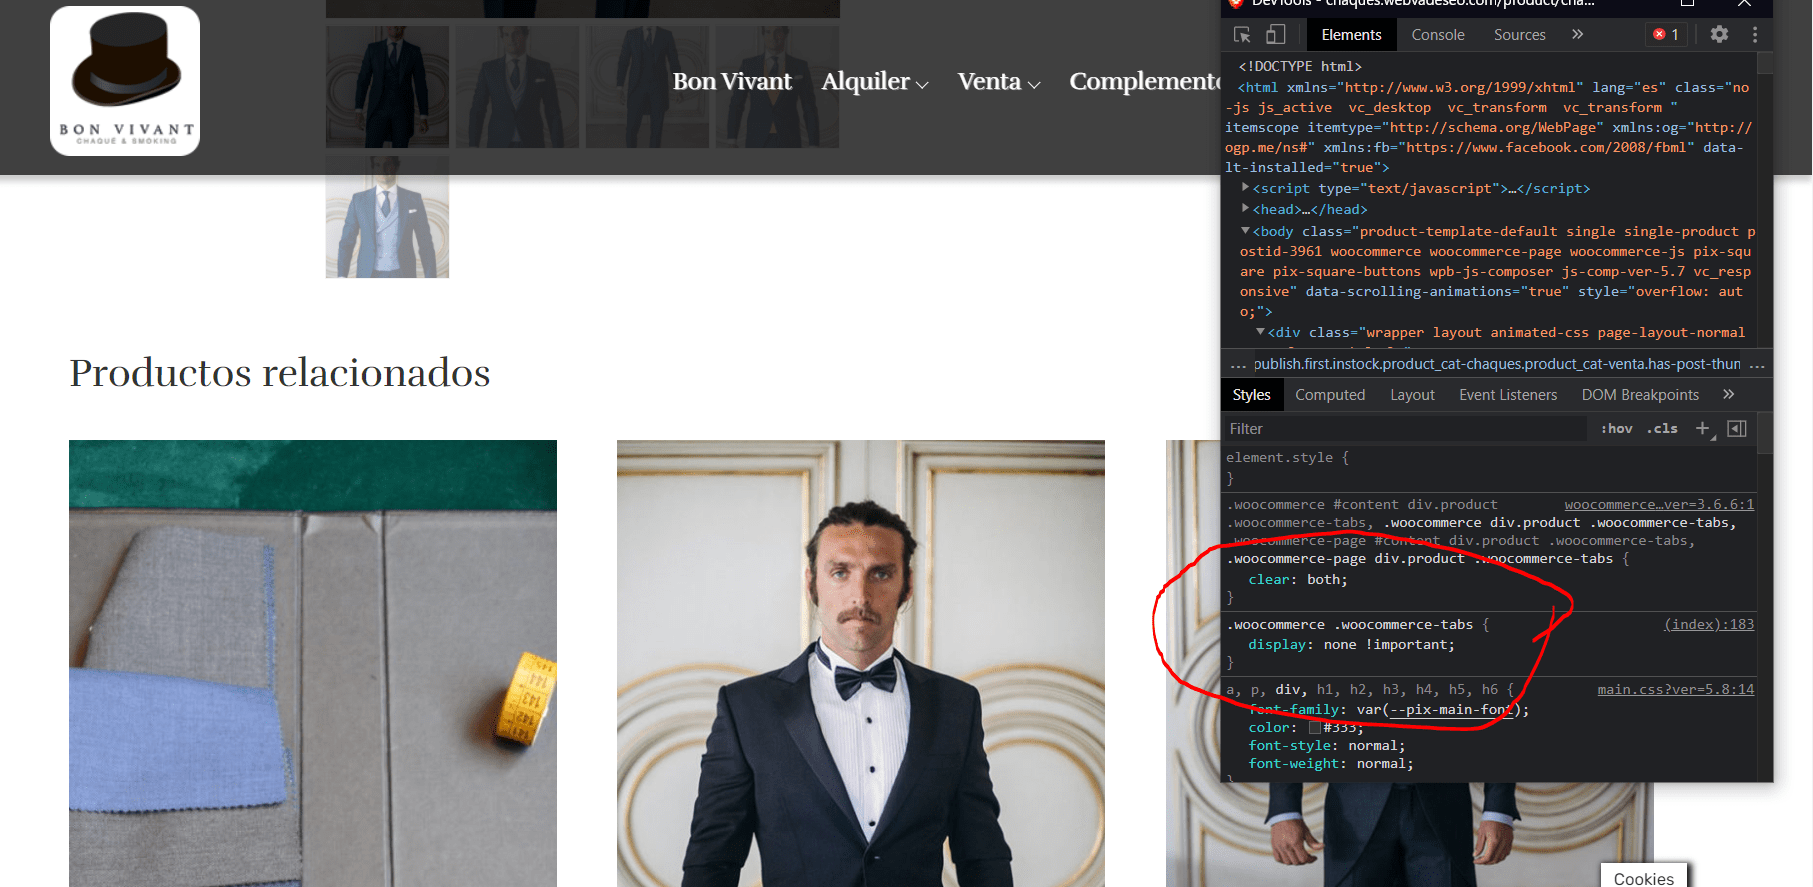Select the <!DOCTYPE html> line
The height and width of the screenshot is (887, 1813).
point(1300,66)
